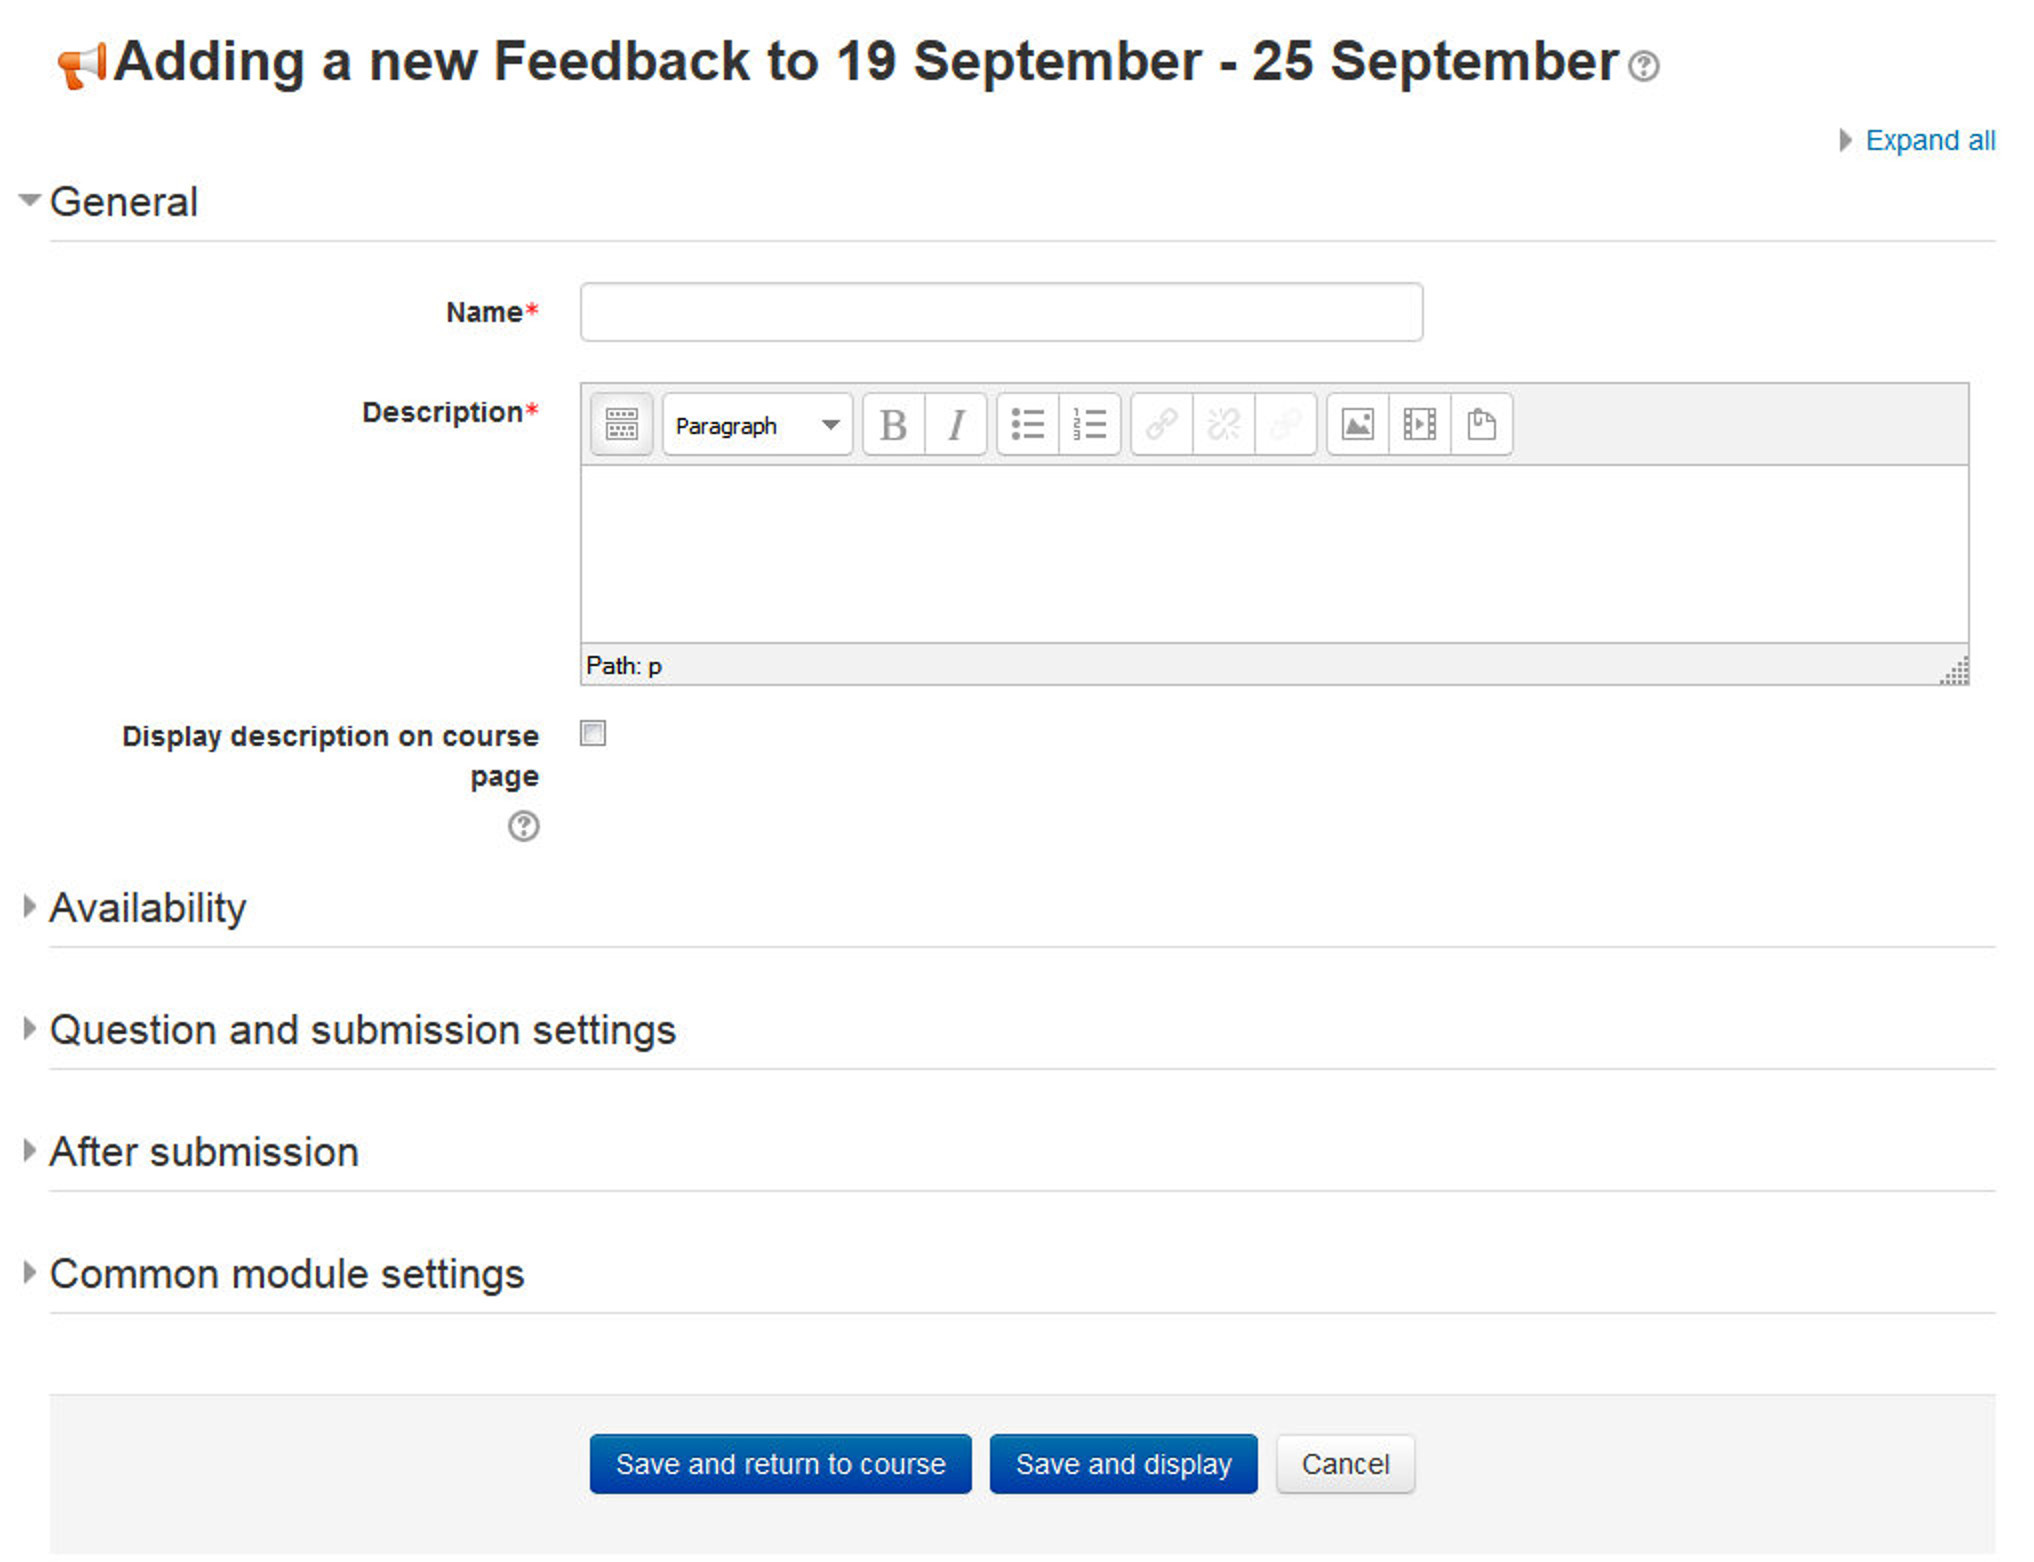Click the Expand all link
The image size is (2034, 1562).
coord(1928,139)
